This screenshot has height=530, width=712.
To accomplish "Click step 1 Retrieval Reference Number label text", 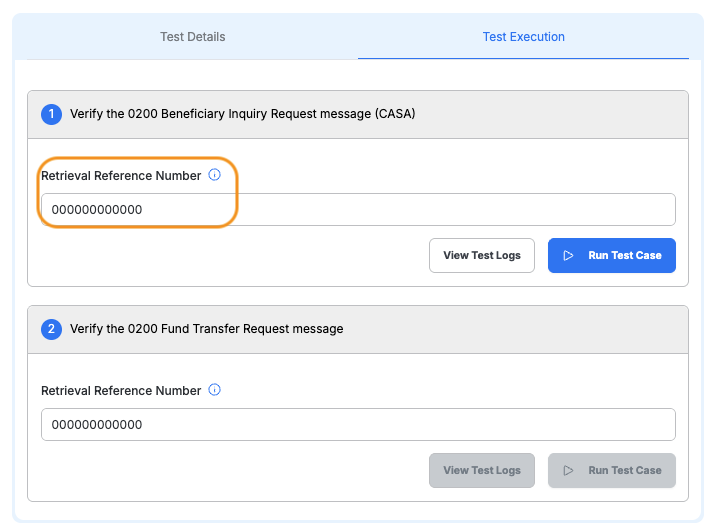I will point(121,176).
